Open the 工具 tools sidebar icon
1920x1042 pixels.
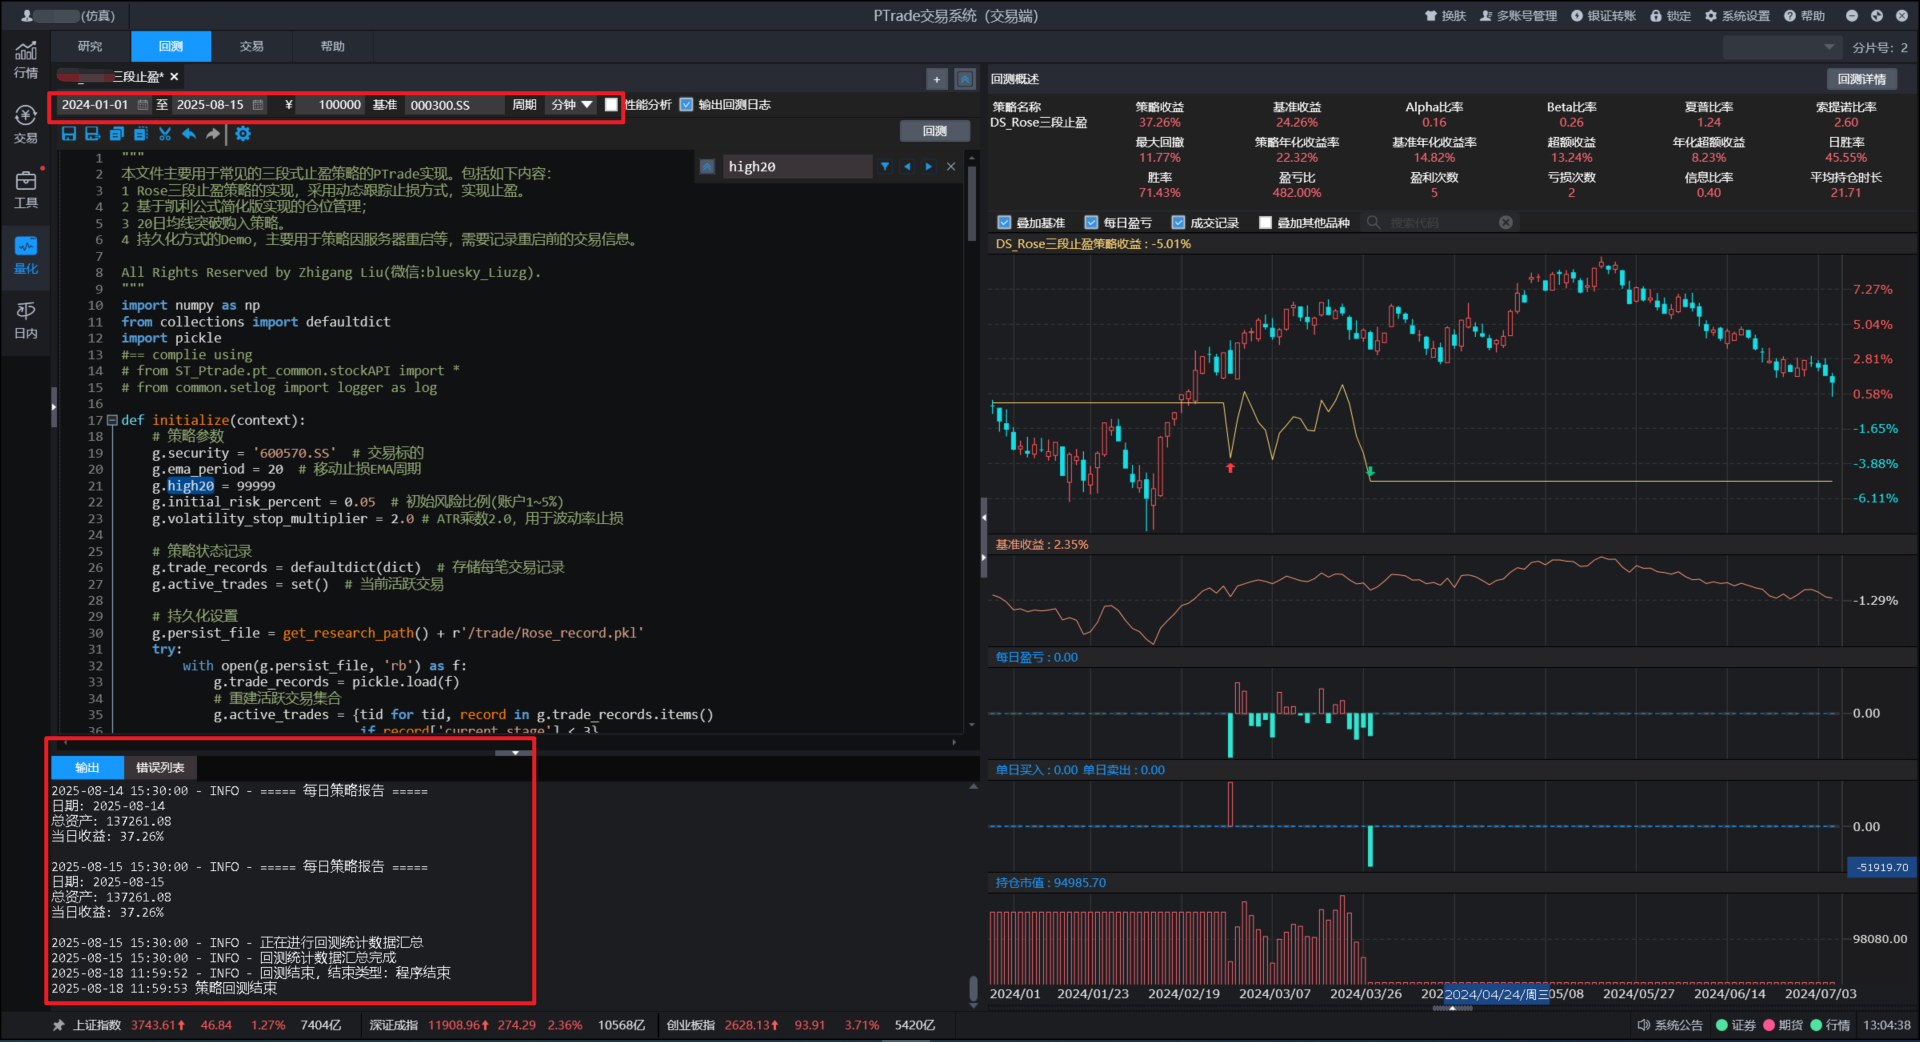[x=26, y=190]
